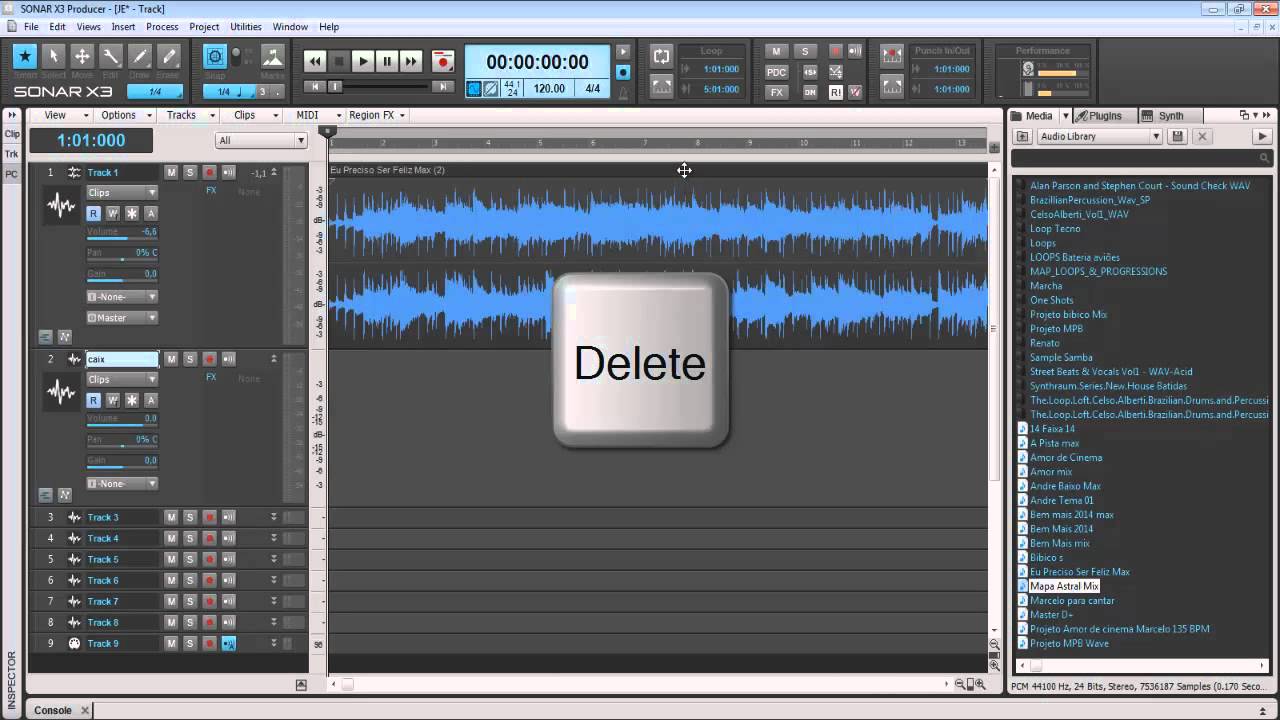Adjust Track 1 Pan slider
The height and width of the screenshot is (720, 1280).
point(122,255)
